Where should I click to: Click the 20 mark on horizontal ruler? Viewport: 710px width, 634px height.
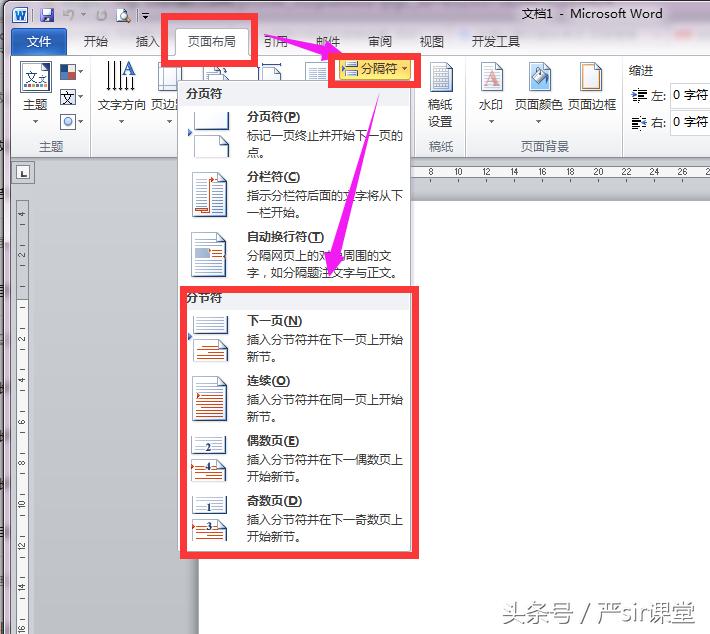tap(598, 172)
